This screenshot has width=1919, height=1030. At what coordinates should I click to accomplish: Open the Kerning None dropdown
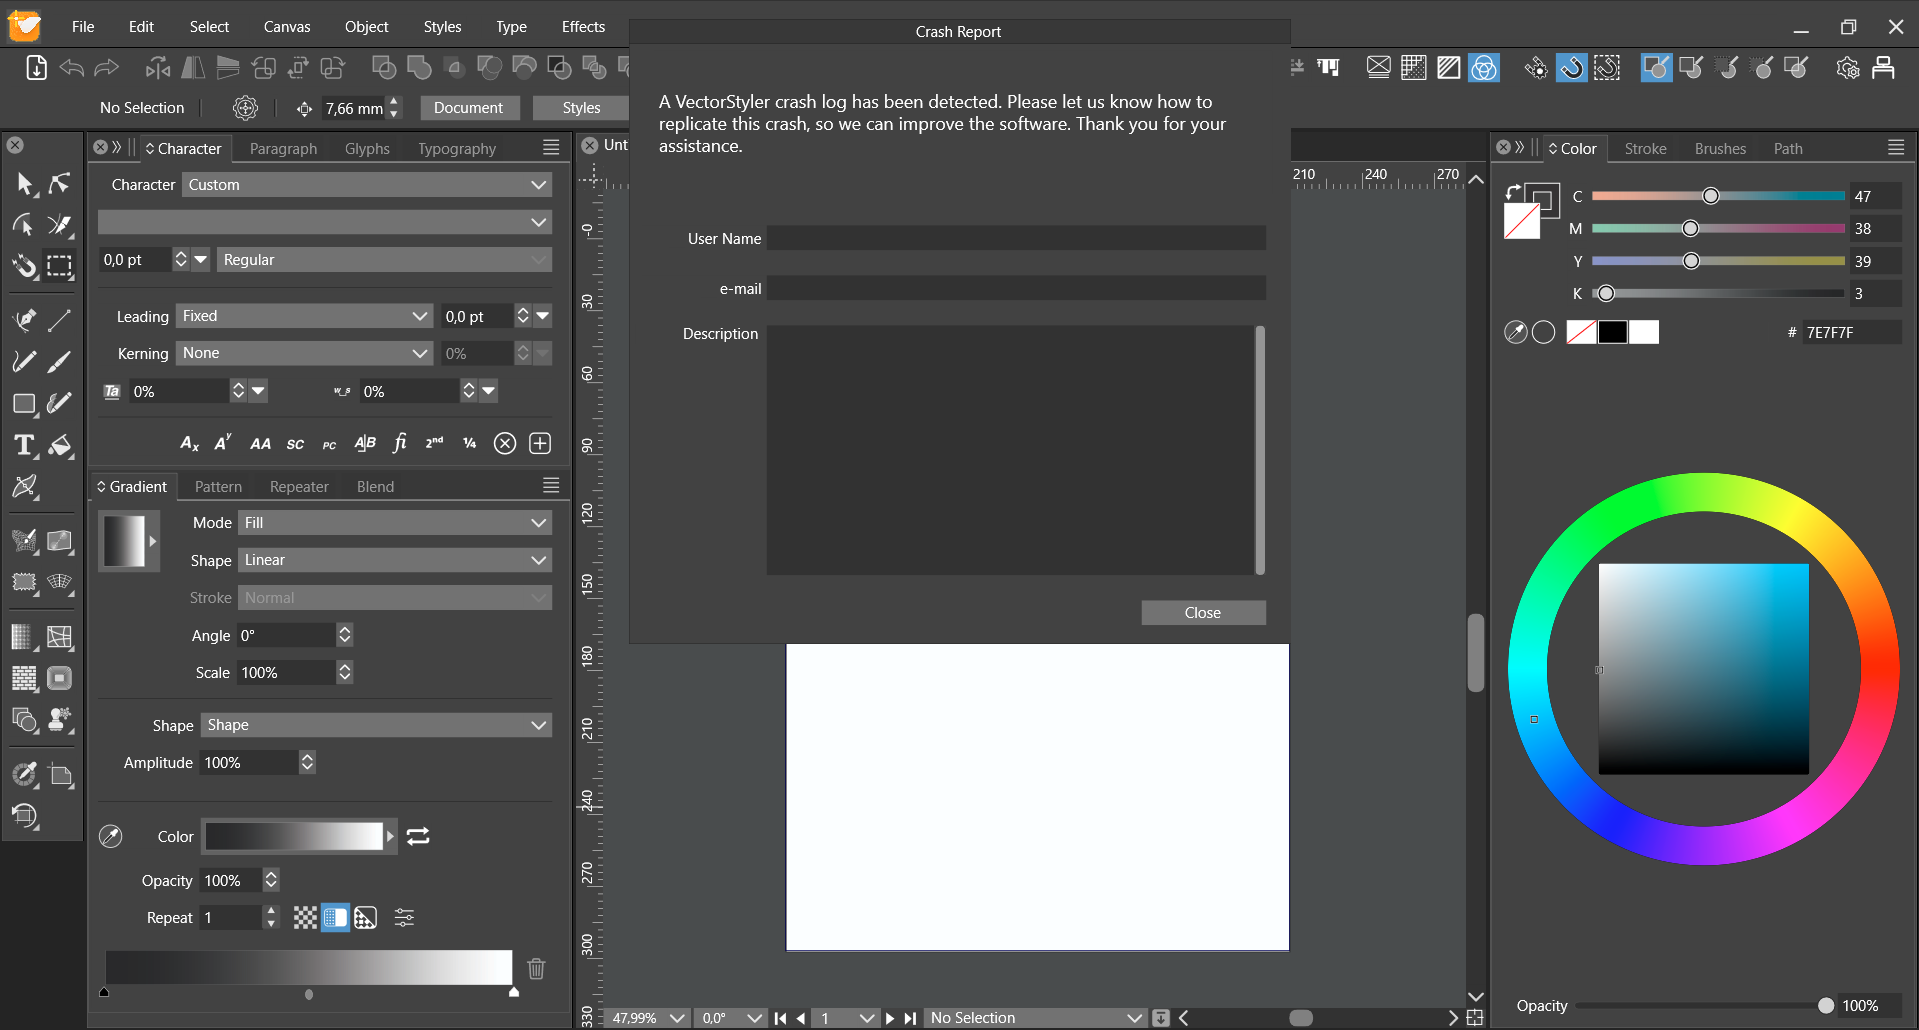tap(304, 353)
